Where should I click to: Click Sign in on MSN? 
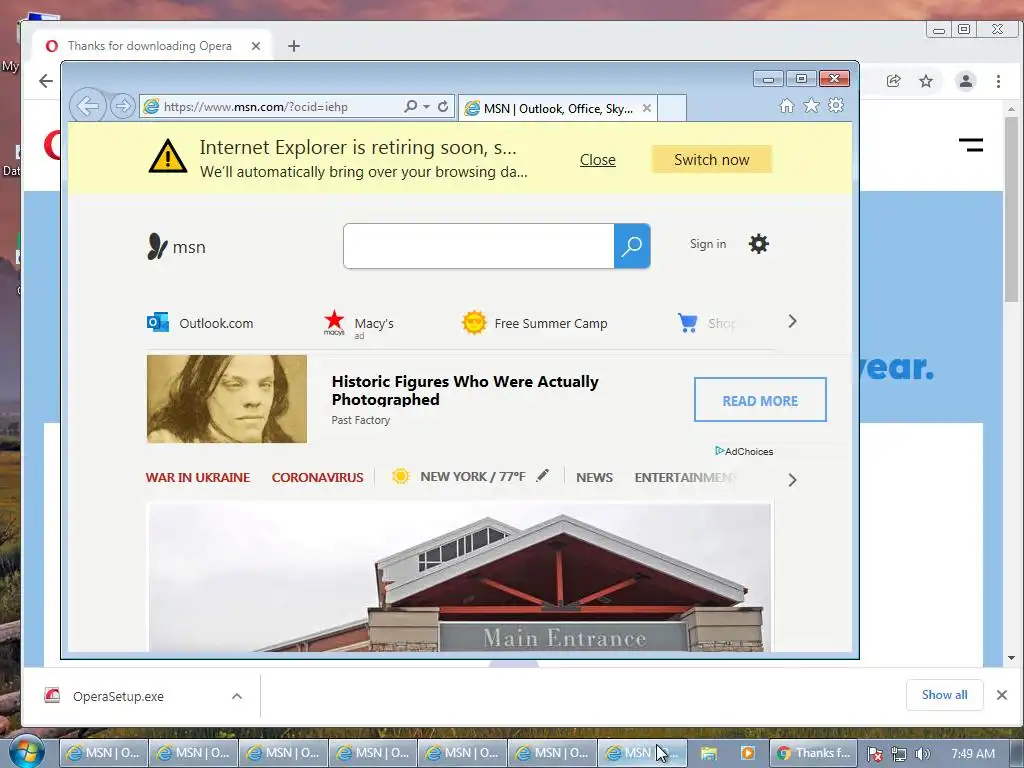coord(708,244)
